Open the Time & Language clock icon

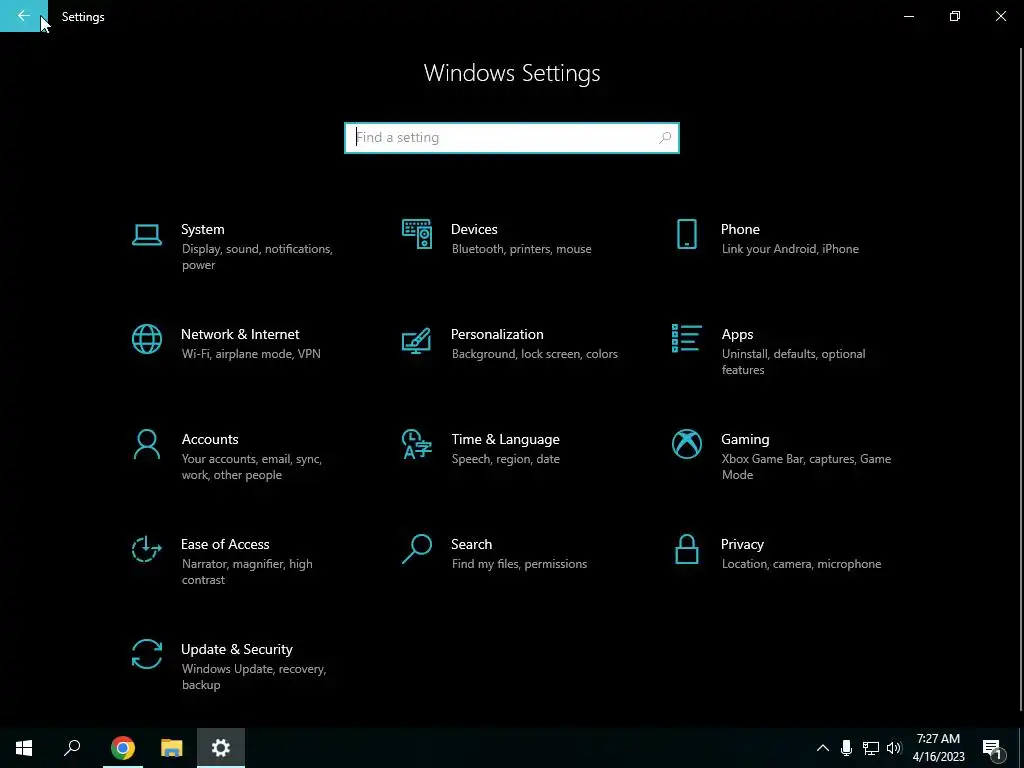pyautogui.click(x=417, y=444)
